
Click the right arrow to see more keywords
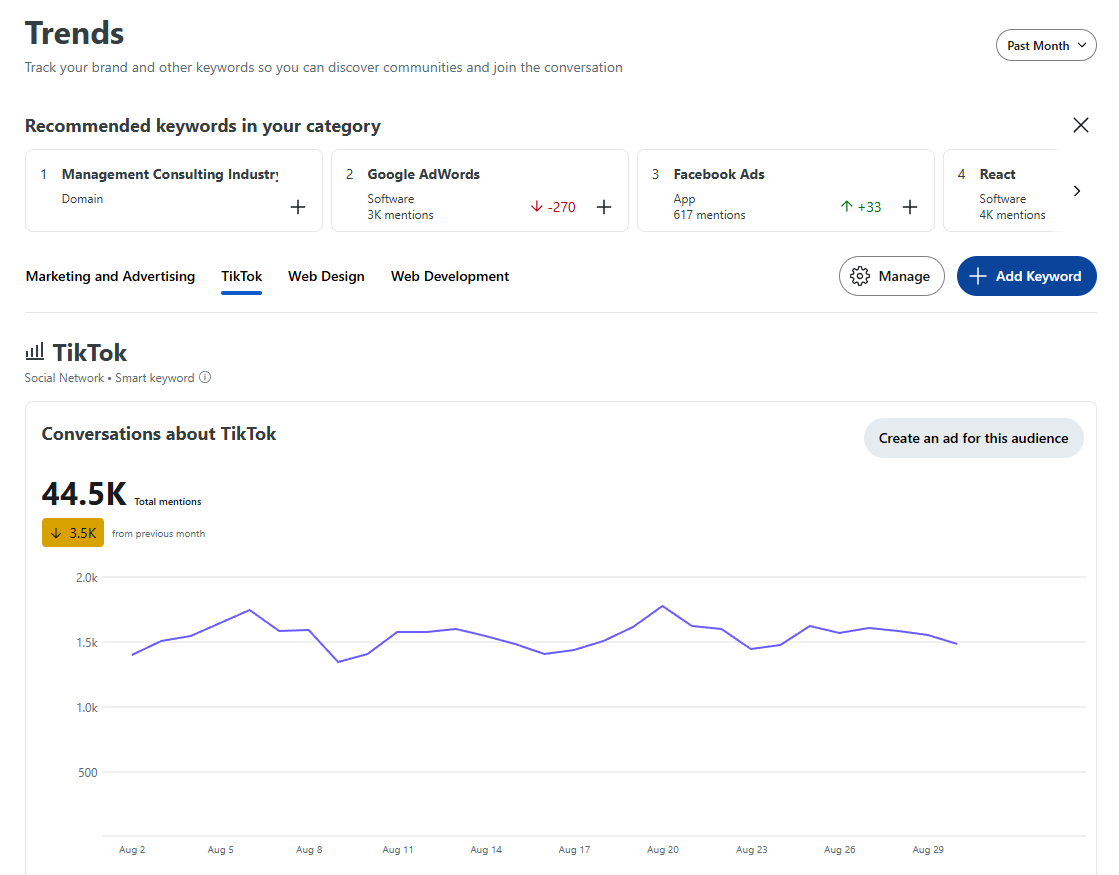tap(1078, 190)
